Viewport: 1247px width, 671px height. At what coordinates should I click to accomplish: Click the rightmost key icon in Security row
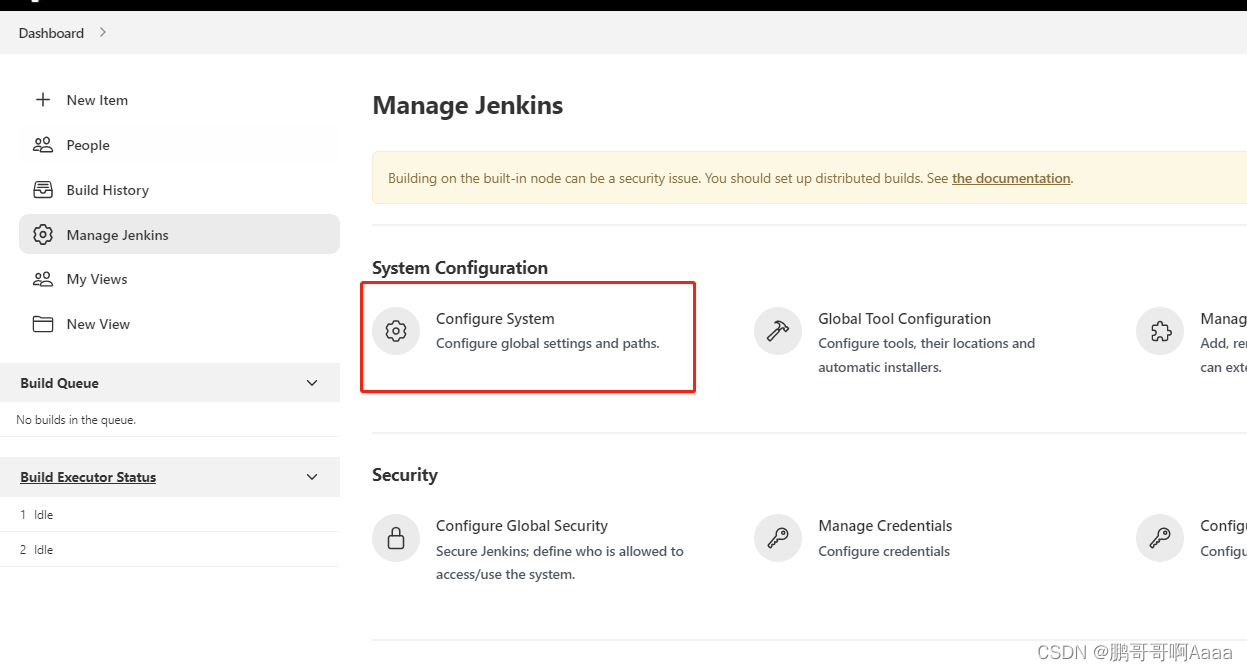[1160, 538]
